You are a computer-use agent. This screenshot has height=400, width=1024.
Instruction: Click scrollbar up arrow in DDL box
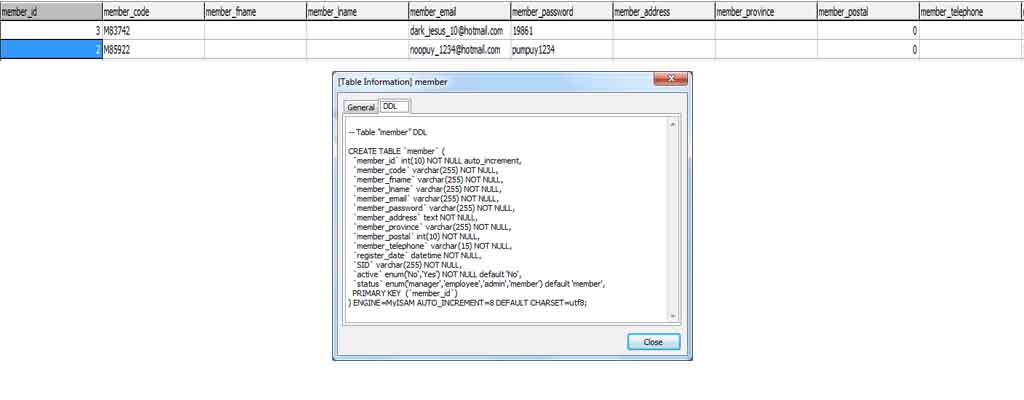[x=673, y=124]
